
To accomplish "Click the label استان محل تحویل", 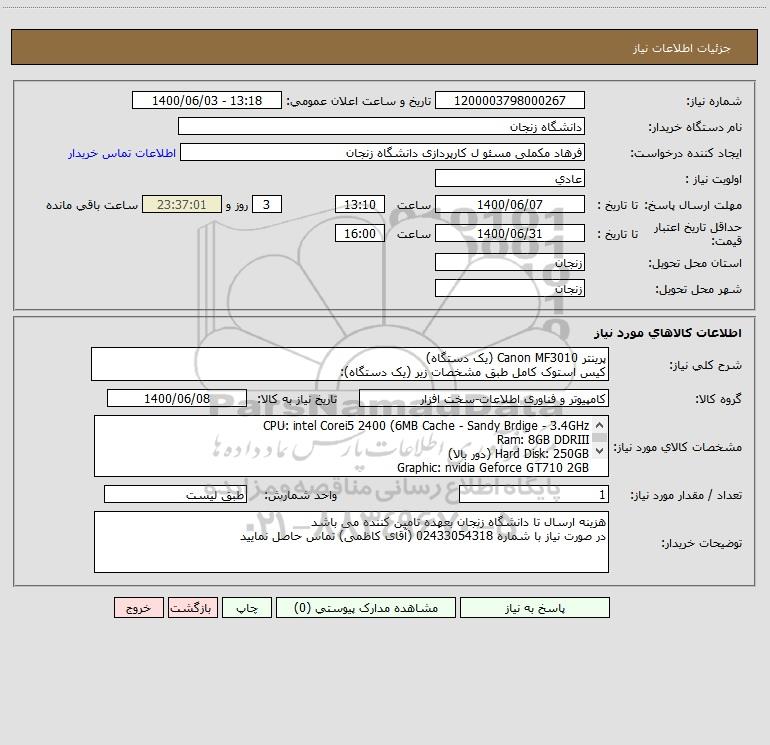I will click(695, 263).
